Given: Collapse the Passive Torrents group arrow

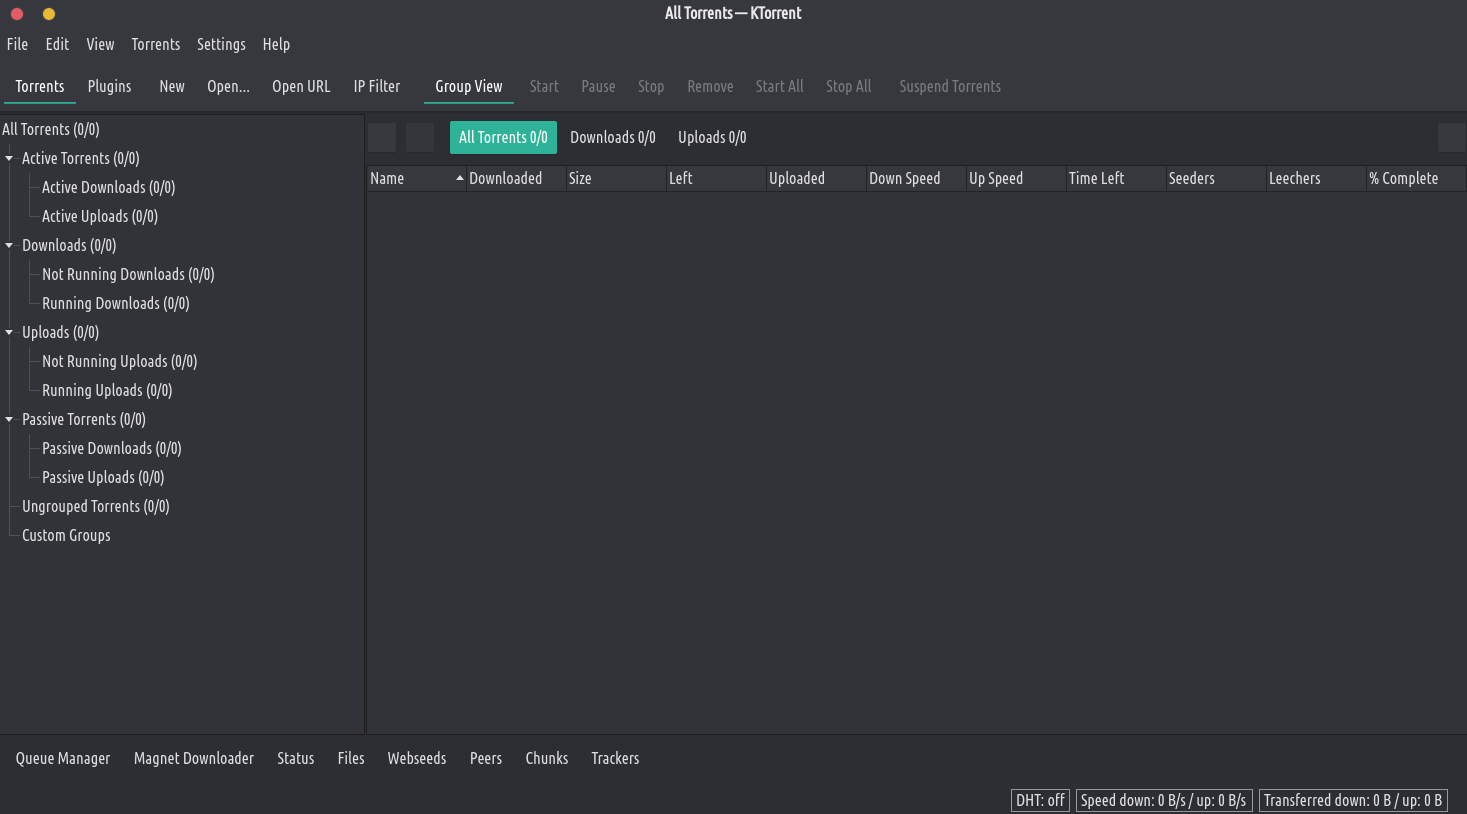Looking at the screenshot, I should click(9, 419).
